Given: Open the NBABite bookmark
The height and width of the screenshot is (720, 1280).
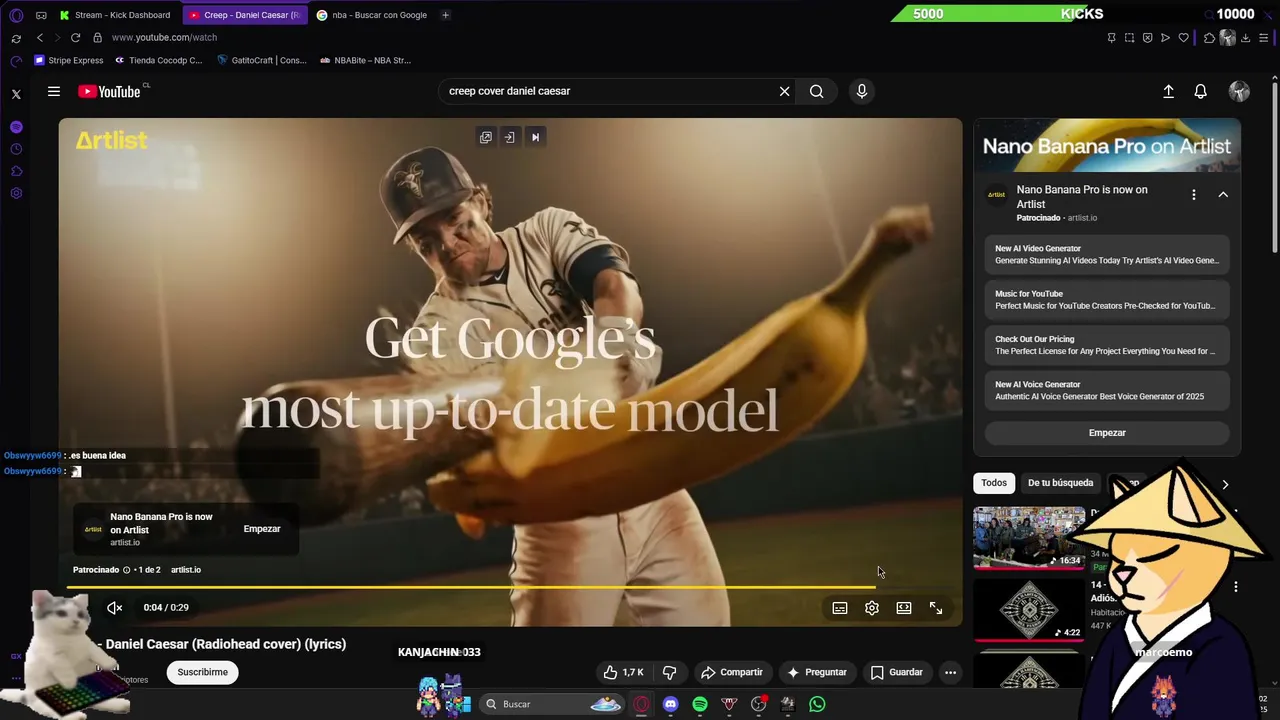Looking at the screenshot, I should click(x=365, y=60).
